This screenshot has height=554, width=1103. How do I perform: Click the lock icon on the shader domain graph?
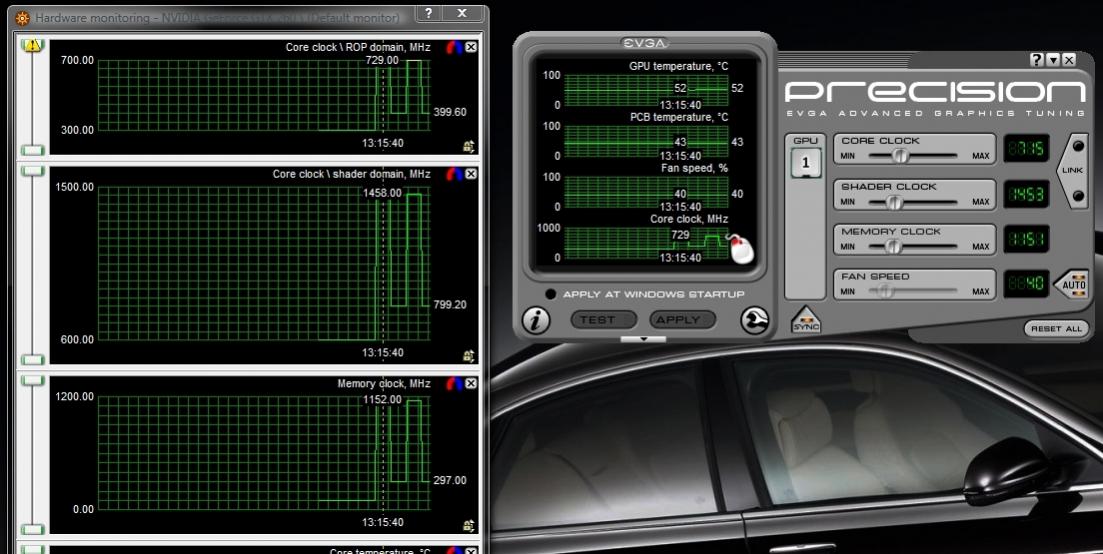tap(469, 356)
